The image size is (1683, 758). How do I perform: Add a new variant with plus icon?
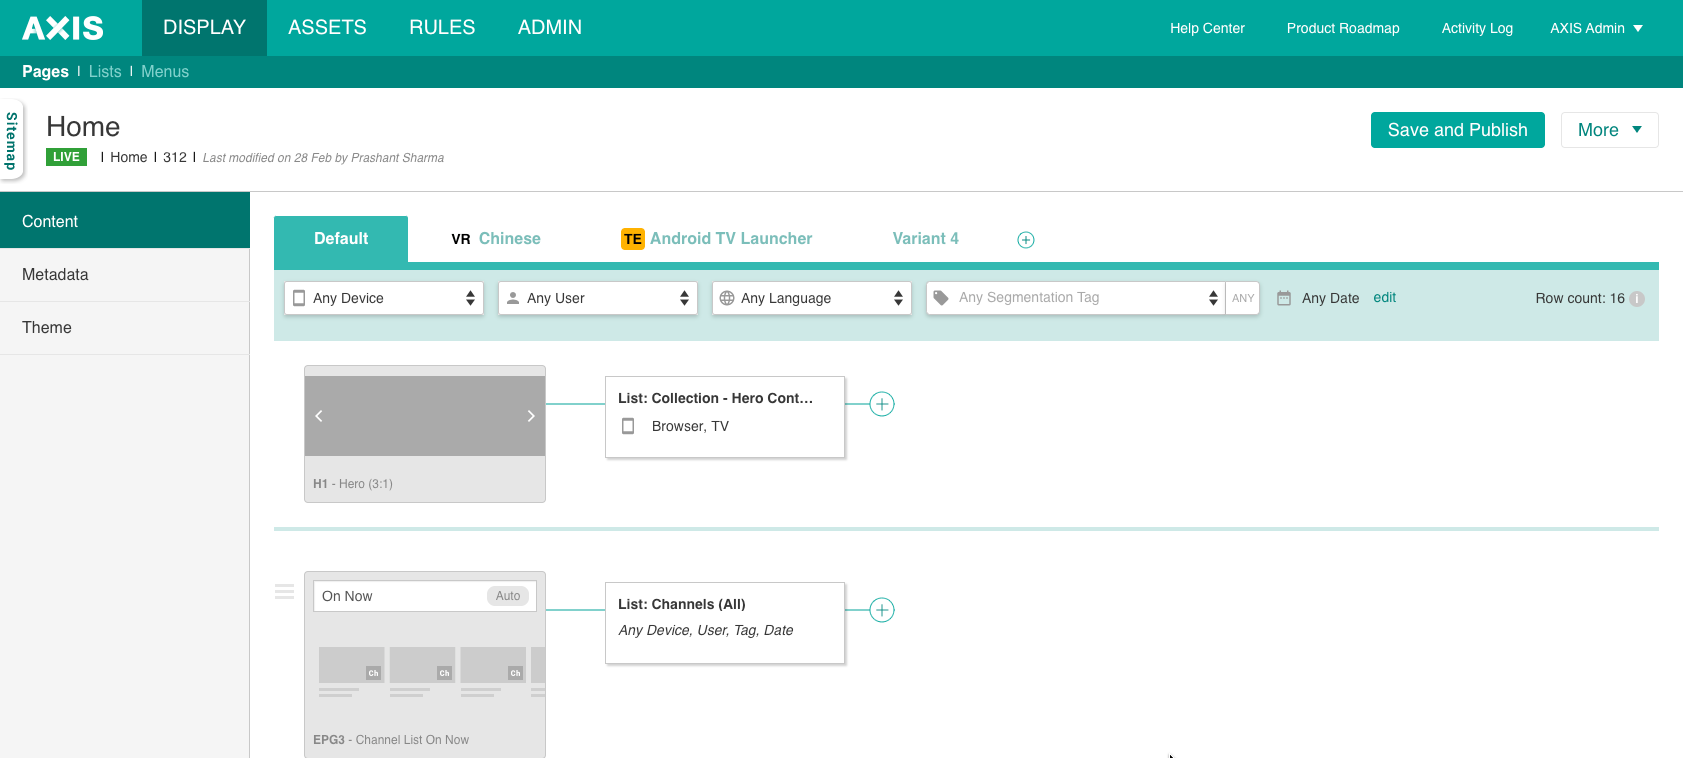[1026, 240]
